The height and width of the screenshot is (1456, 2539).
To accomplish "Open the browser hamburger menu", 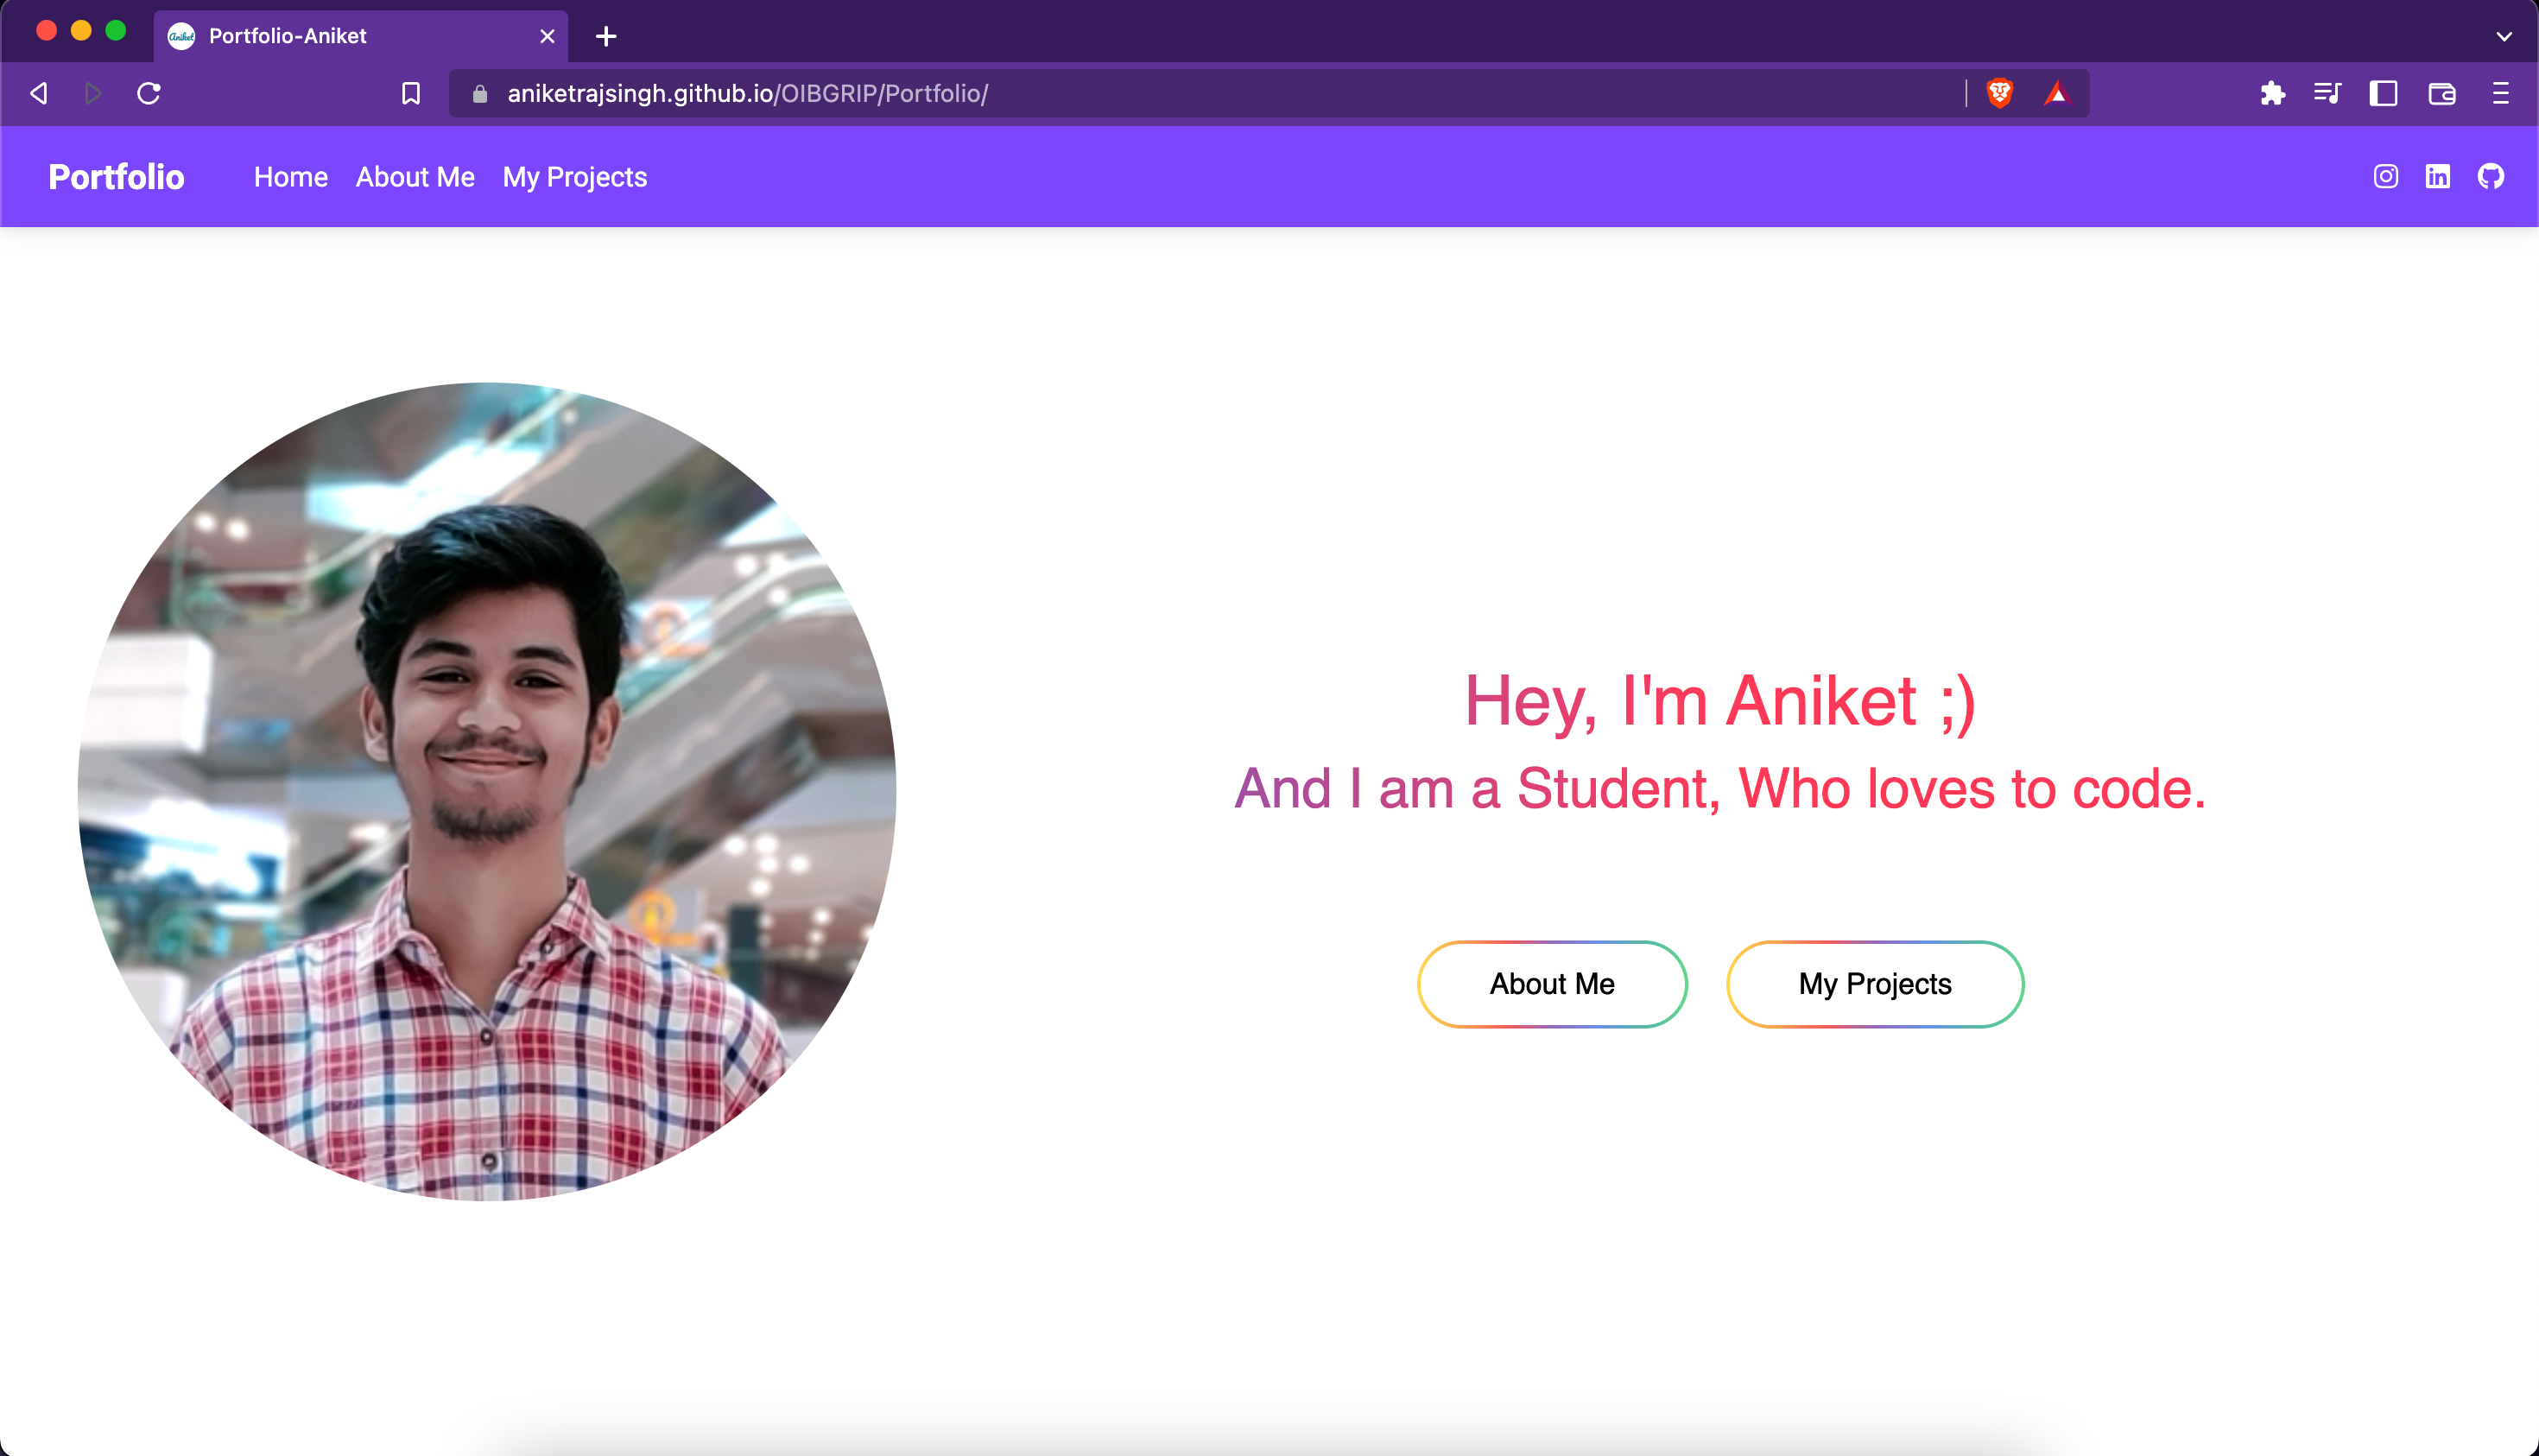I will click(x=2500, y=93).
